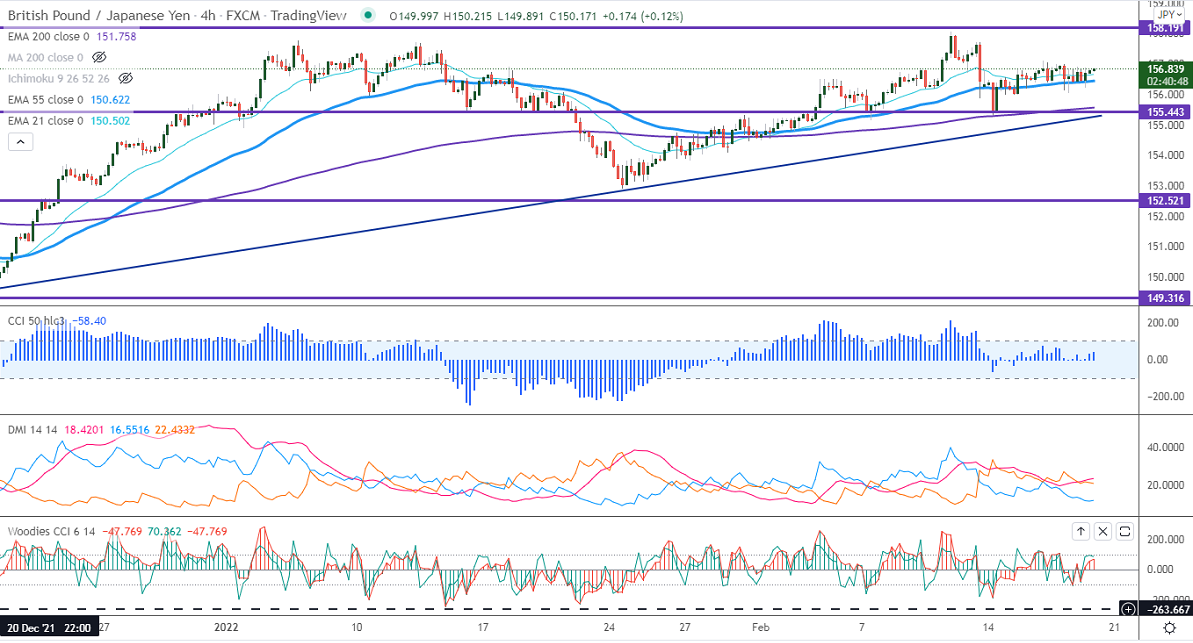Click the 20 Dec '21 22:00 date label

(x=49, y=628)
